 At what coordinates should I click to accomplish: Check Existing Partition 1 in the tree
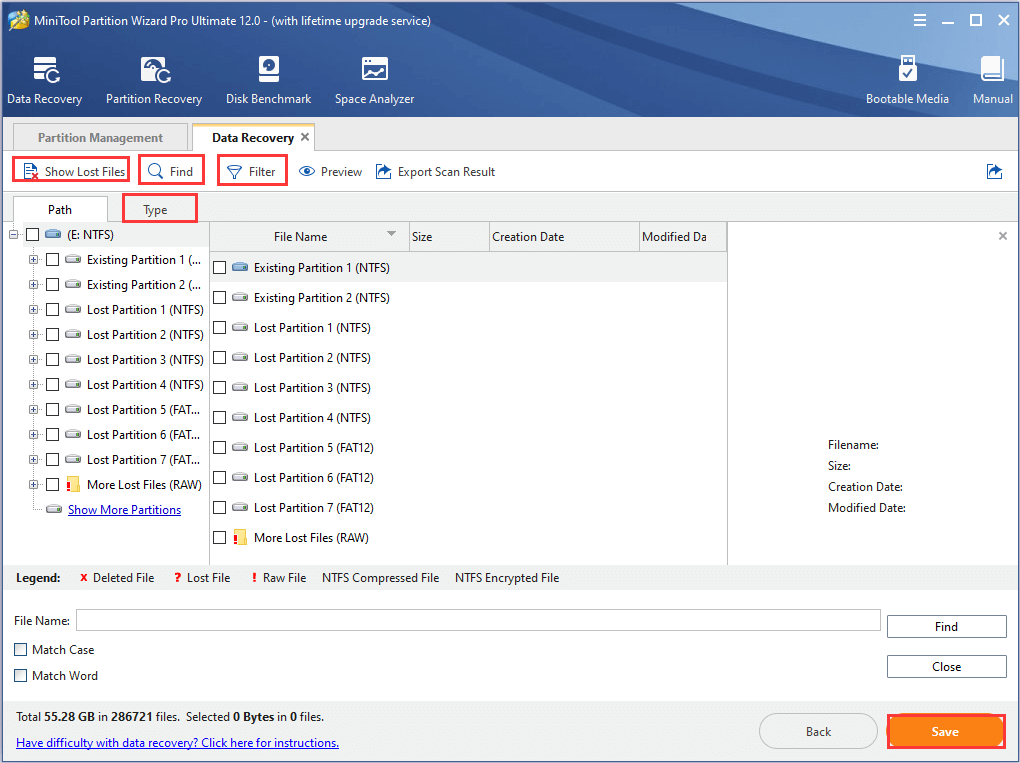pos(53,260)
